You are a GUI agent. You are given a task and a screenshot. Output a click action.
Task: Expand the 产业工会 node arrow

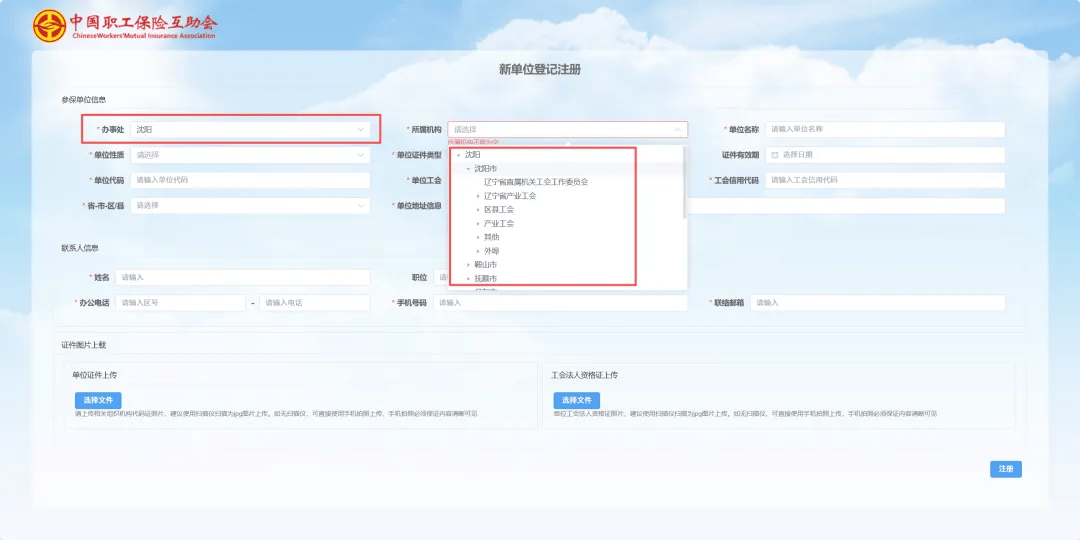[478, 224]
